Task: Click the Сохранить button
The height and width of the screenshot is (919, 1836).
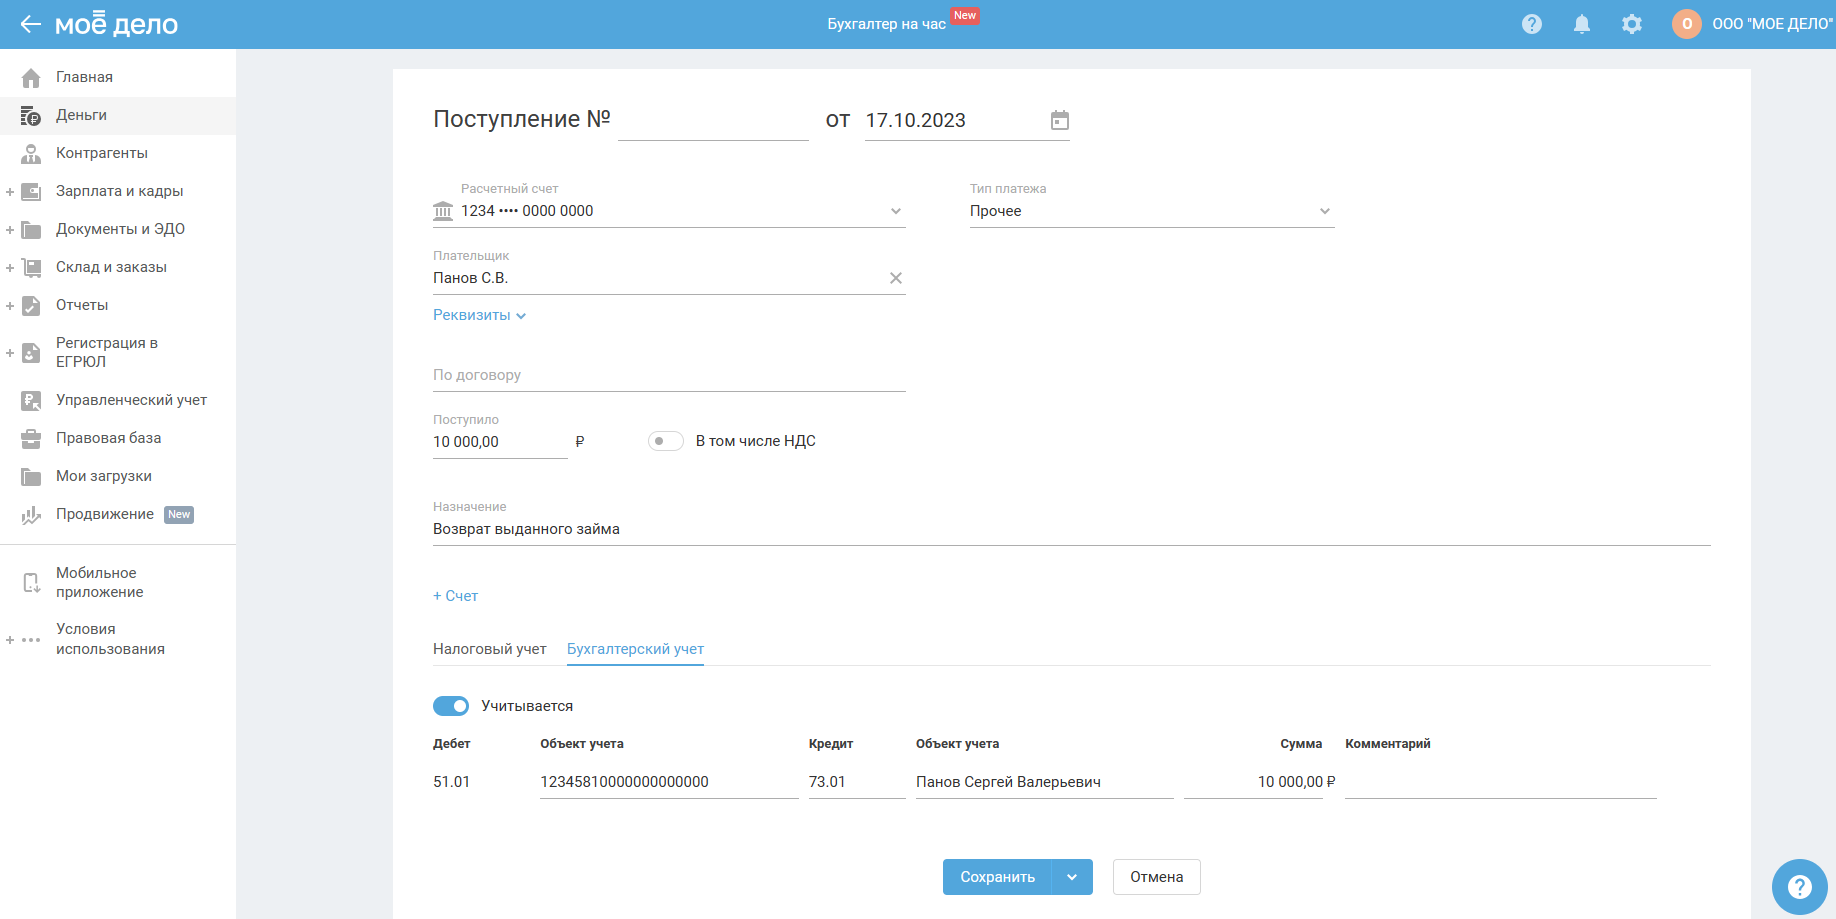Action: 996,877
